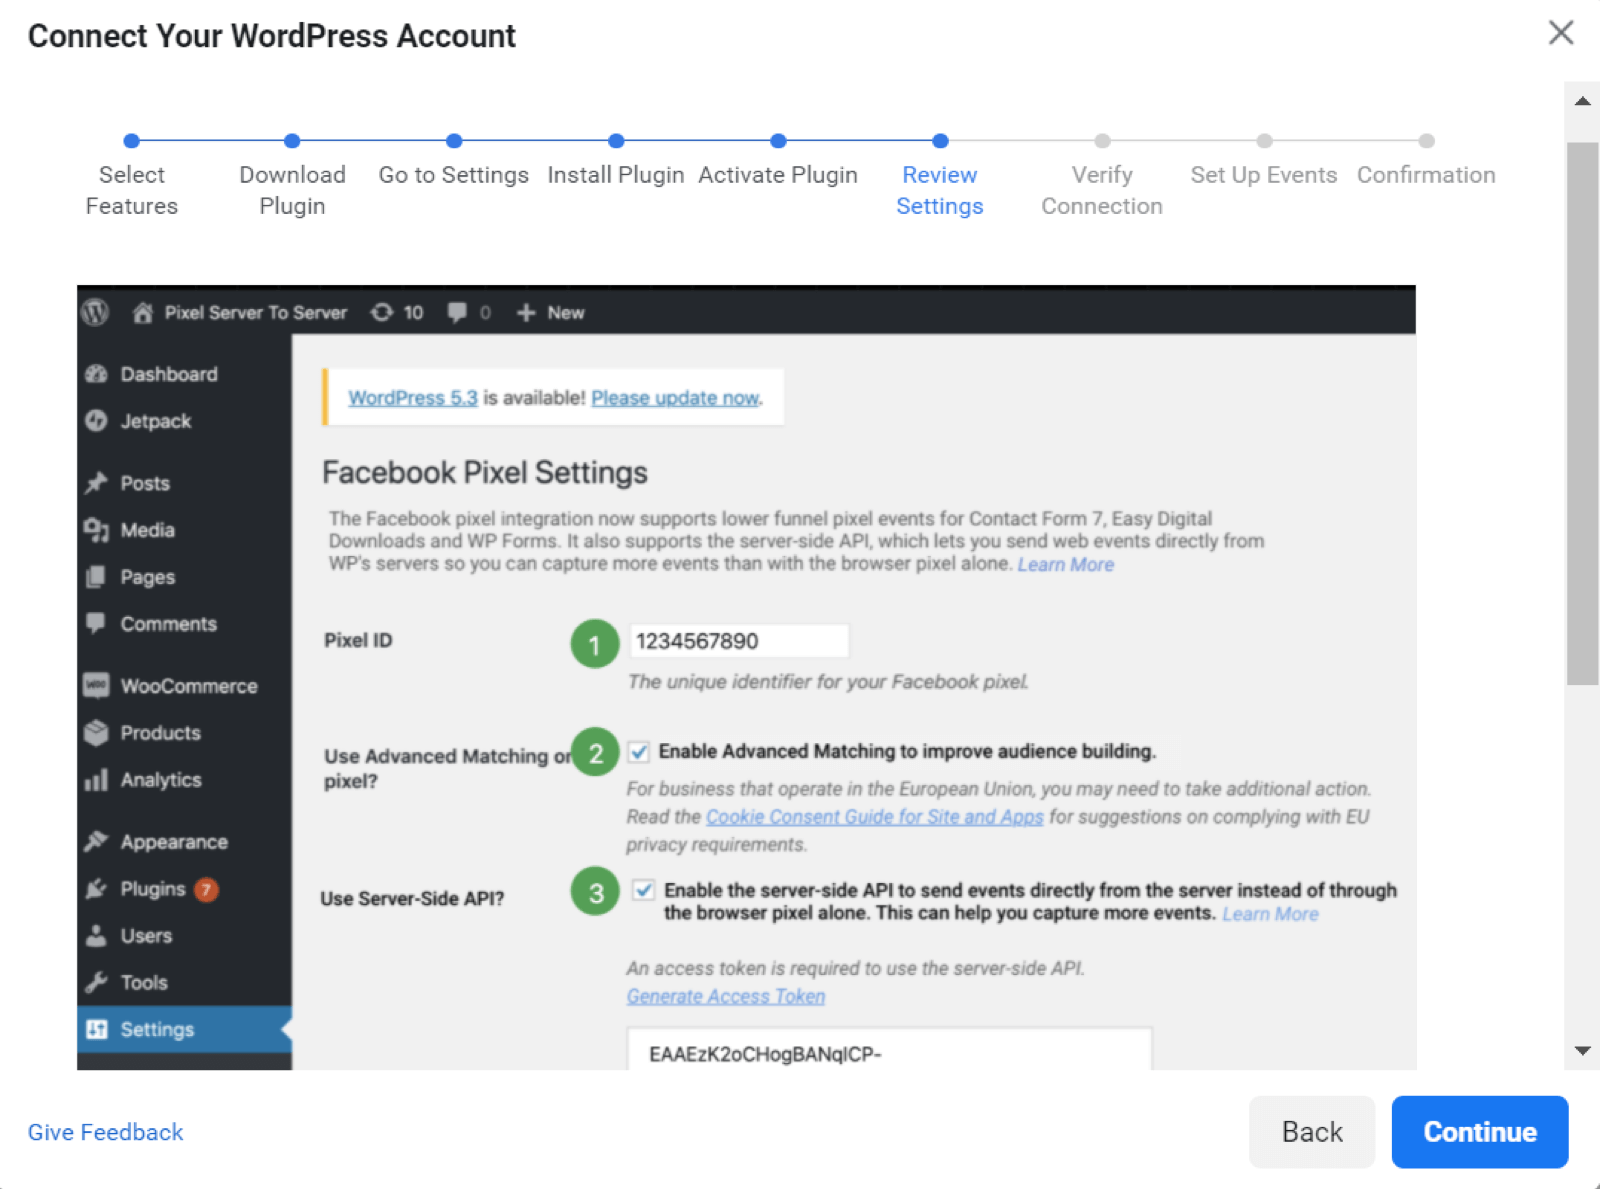Open the Install Plugin step
This screenshot has width=1600, height=1189.
[x=616, y=175]
